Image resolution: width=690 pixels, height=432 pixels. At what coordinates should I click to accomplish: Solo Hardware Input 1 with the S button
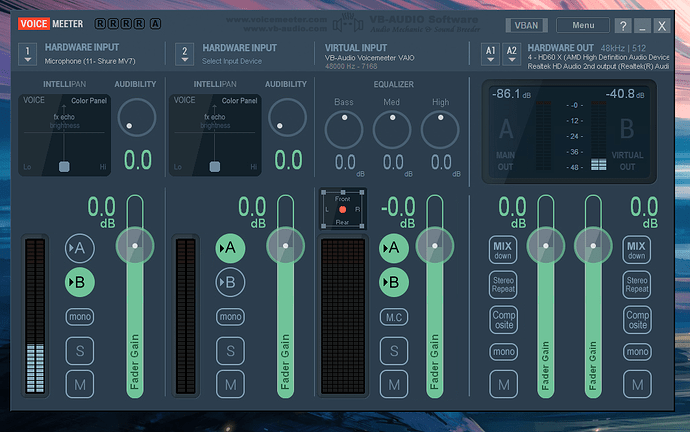coord(80,351)
